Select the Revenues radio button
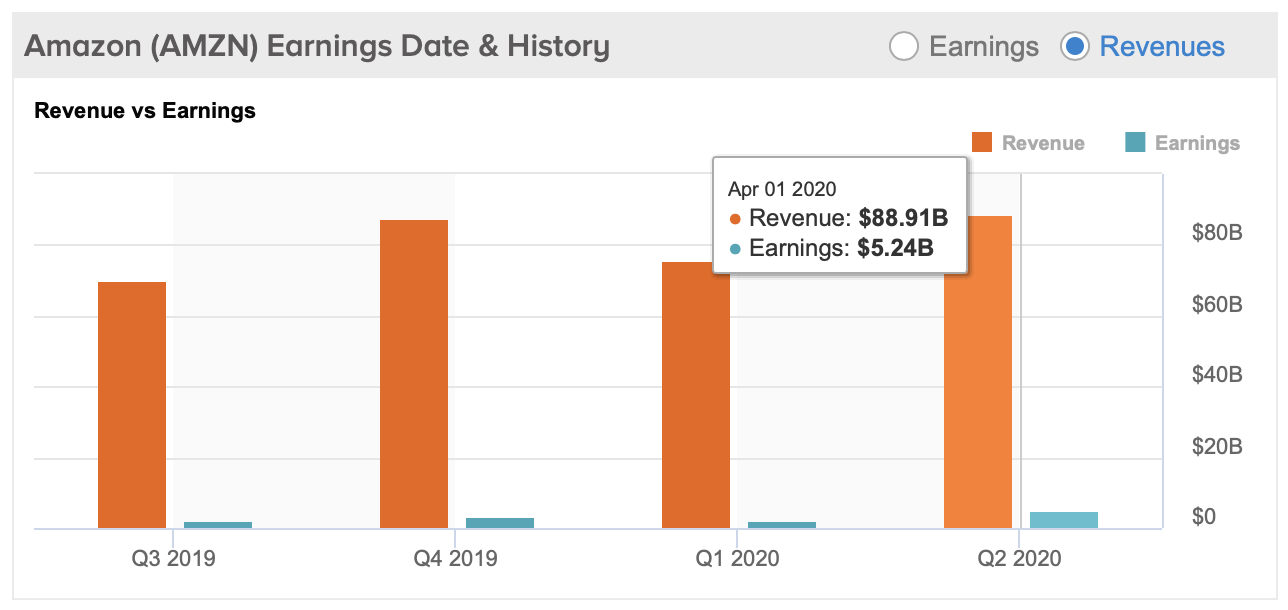1288x610 pixels. click(x=1075, y=46)
